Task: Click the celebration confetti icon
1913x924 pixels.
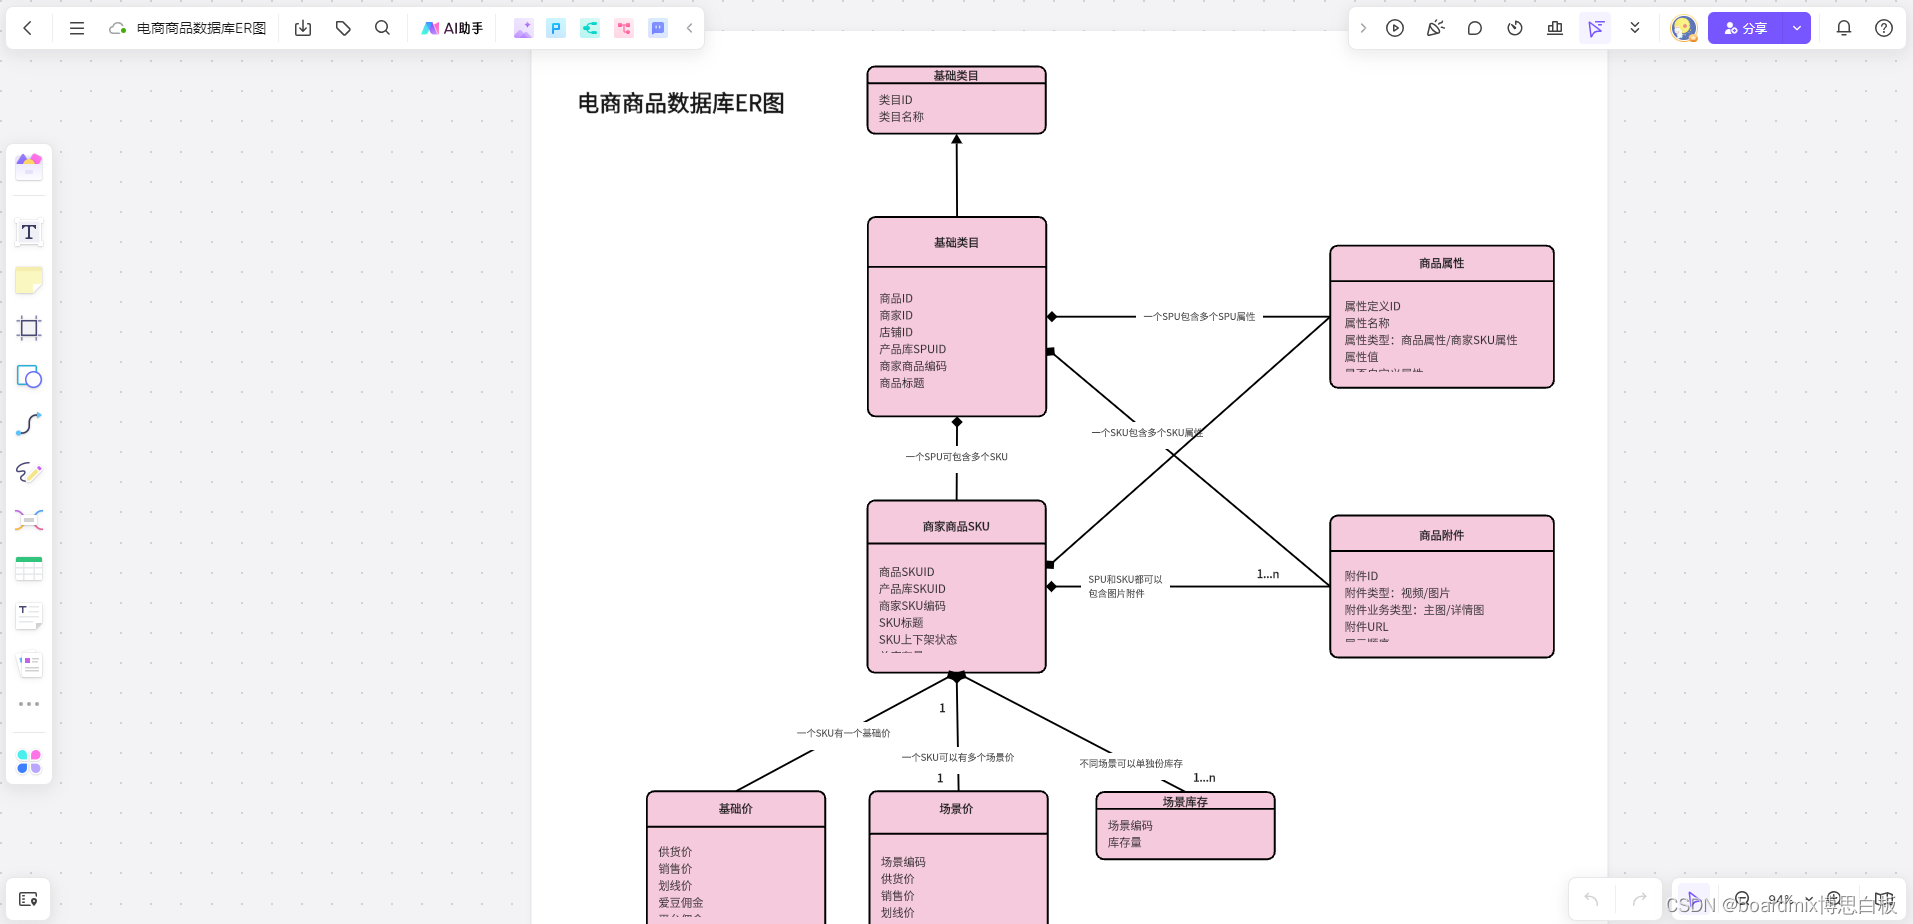Action: tap(1435, 28)
